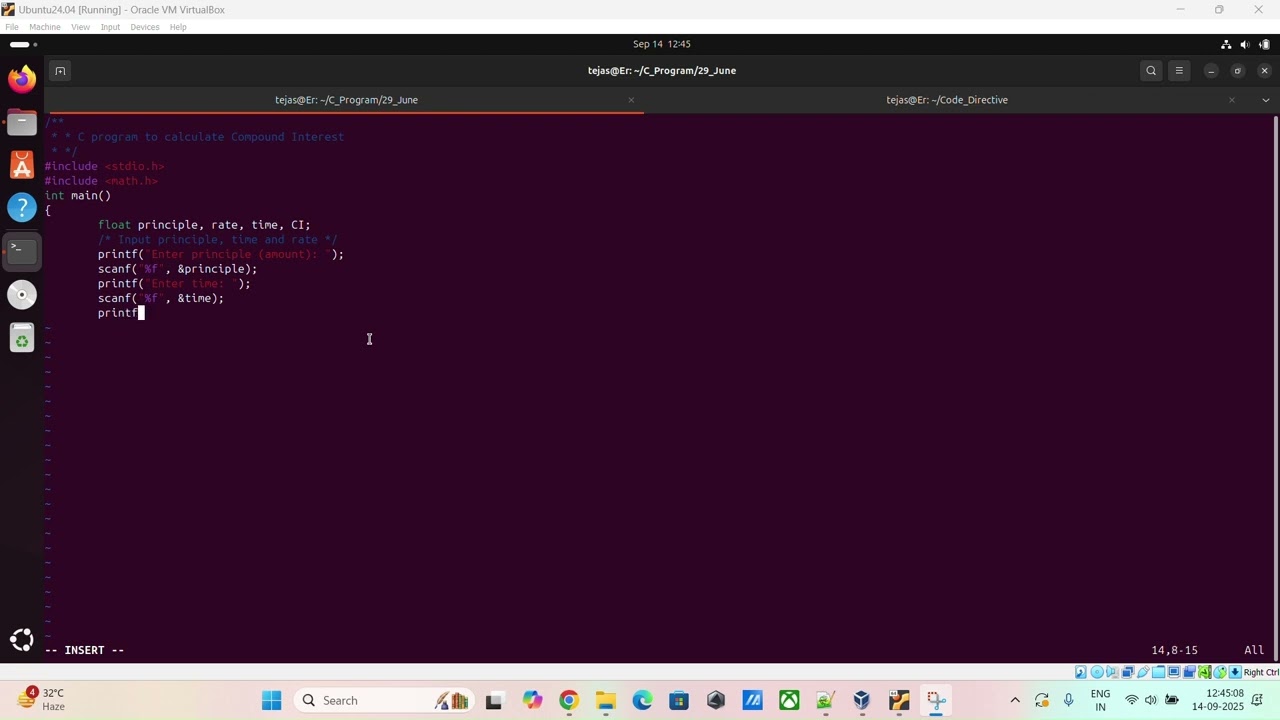Click VirtualBox network adapters indicator
This screenshot has width=1280, height=720.
1127,672
